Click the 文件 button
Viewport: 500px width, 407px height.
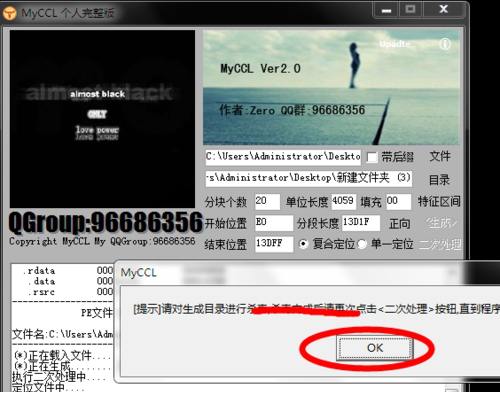coord(440,156)
